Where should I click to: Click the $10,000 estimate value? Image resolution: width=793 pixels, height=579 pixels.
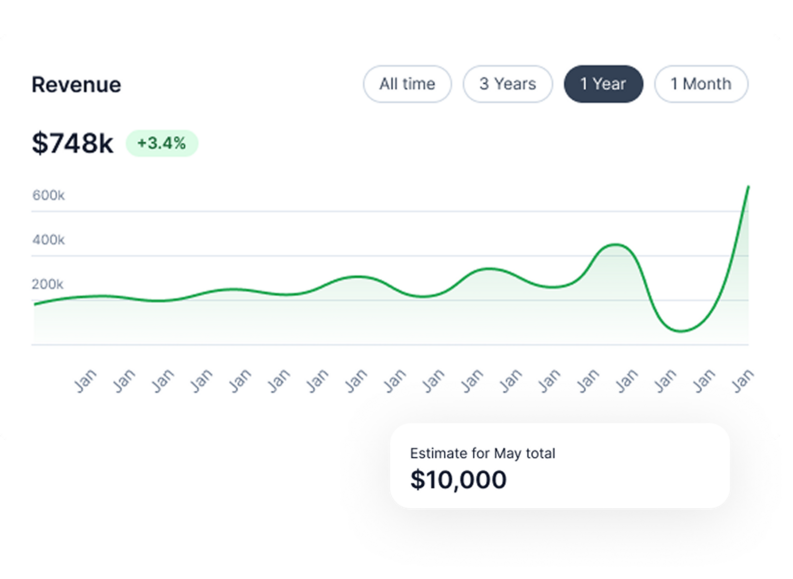coord(458,480)
